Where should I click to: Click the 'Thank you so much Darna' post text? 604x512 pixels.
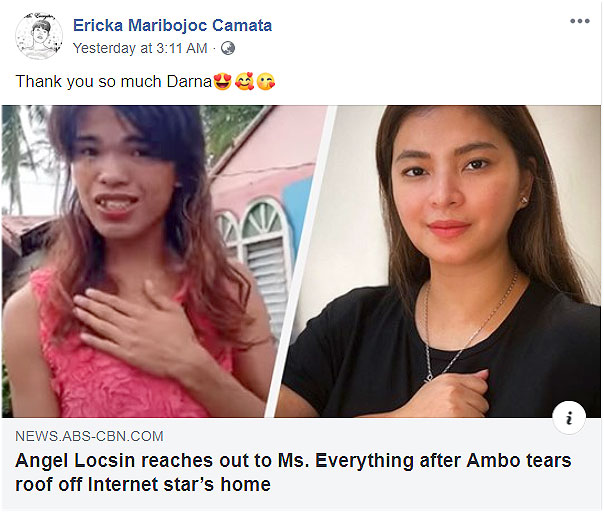click(x=114, y=82)
